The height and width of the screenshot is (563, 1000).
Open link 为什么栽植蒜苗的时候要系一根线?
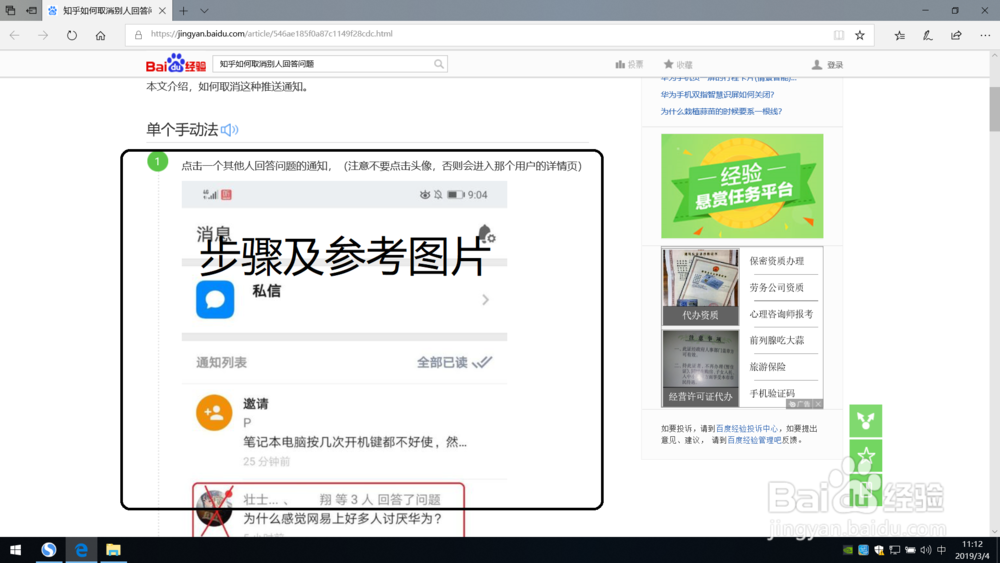click(x=721, y=111)
